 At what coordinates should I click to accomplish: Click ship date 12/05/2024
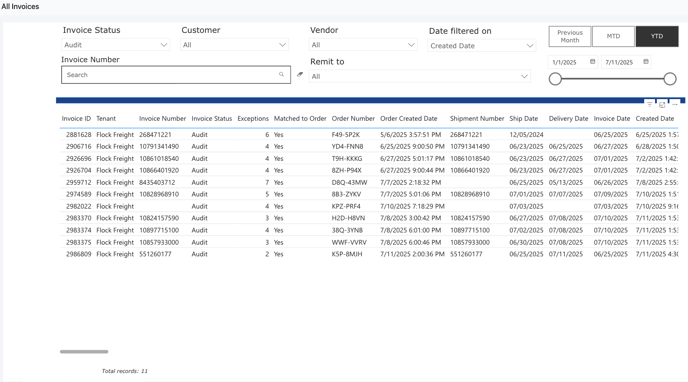(x=526, y=135)
